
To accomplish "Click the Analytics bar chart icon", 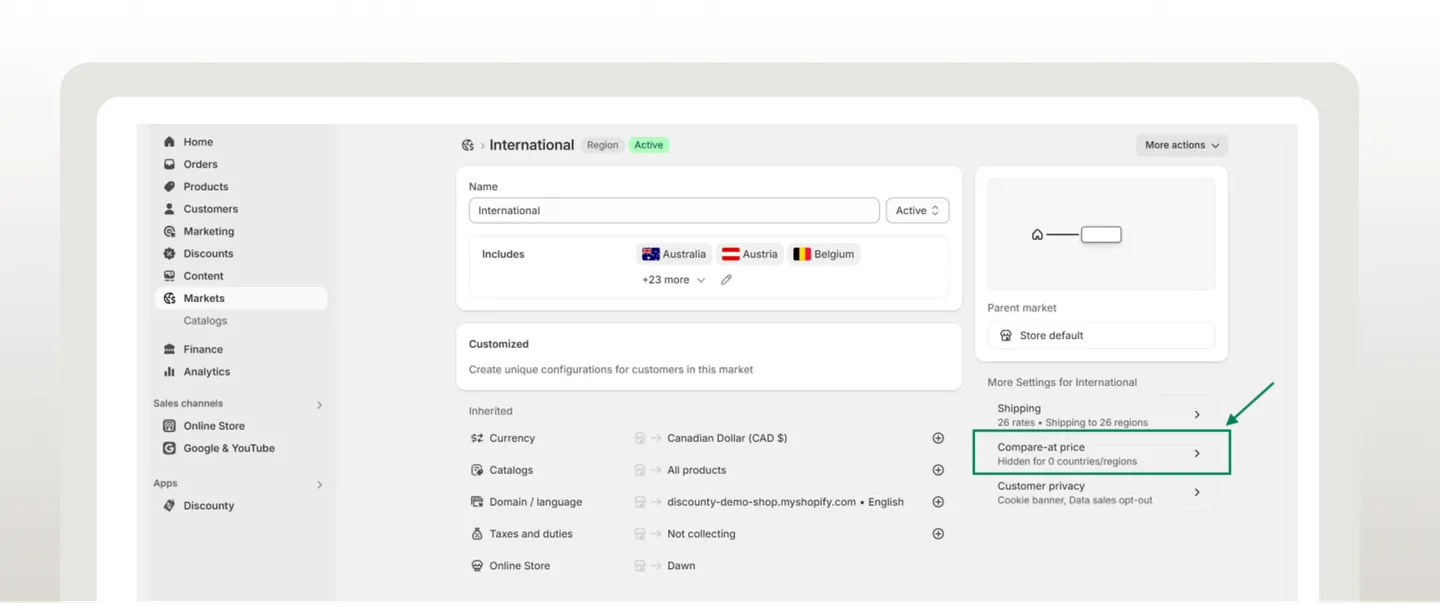I will [x=169, y=372].
